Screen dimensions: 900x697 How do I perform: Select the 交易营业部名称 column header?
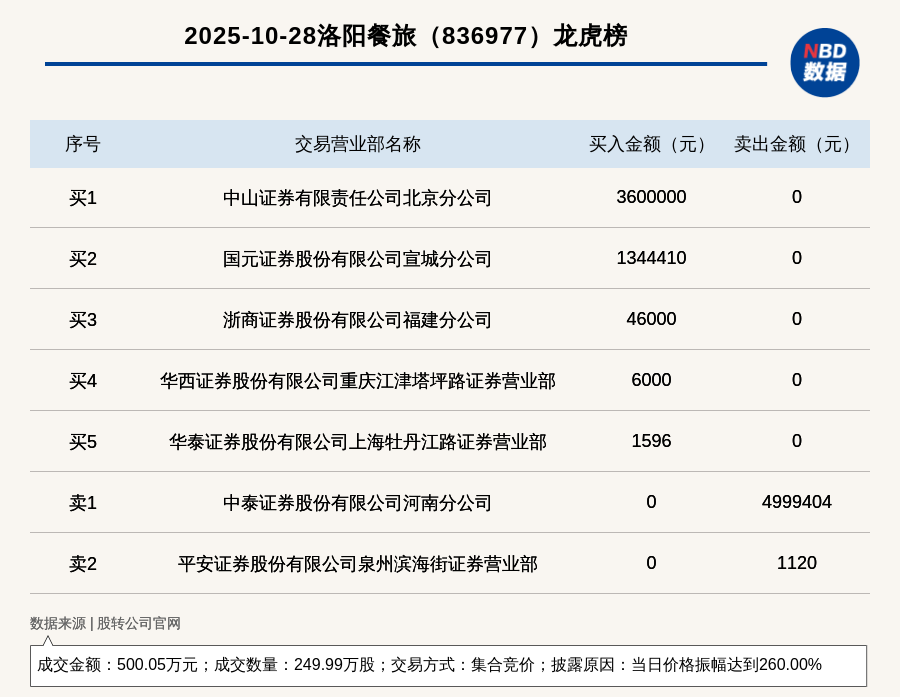tap(357, 144)
